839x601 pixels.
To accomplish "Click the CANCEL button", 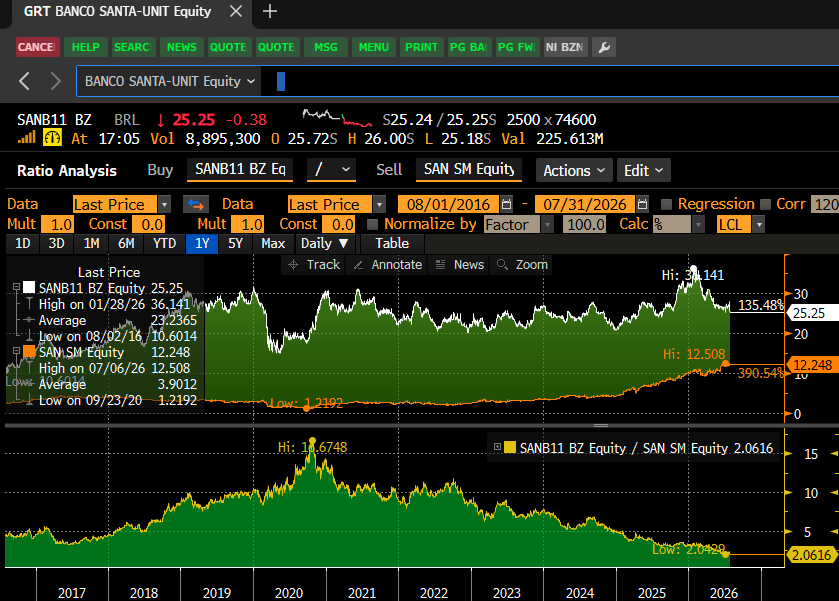I will 37,47.
